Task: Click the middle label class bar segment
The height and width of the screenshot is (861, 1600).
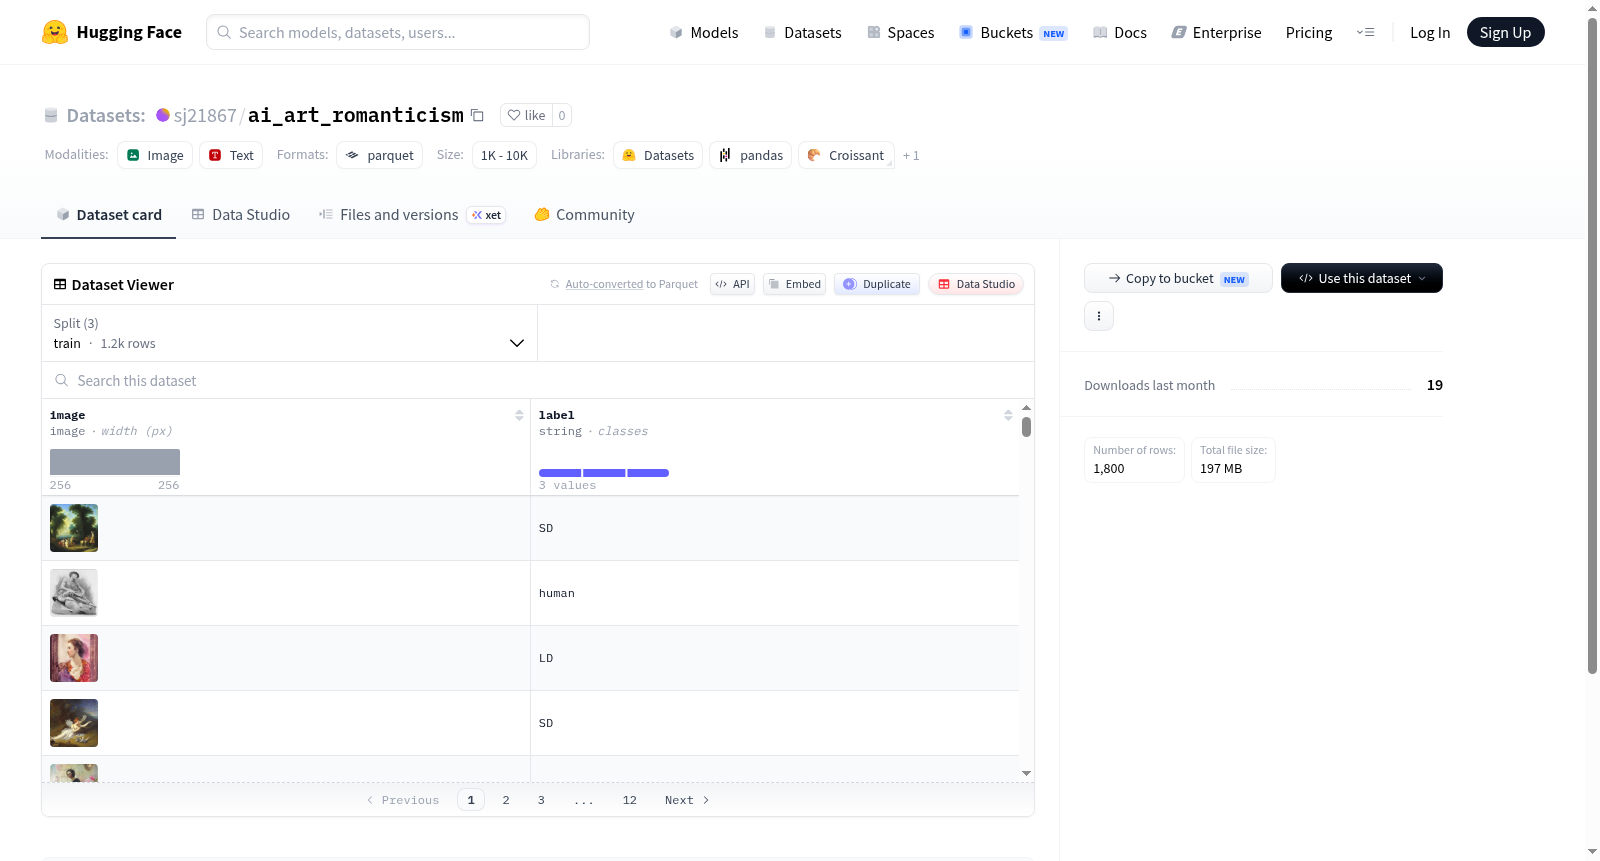Action: coord(604,472)
